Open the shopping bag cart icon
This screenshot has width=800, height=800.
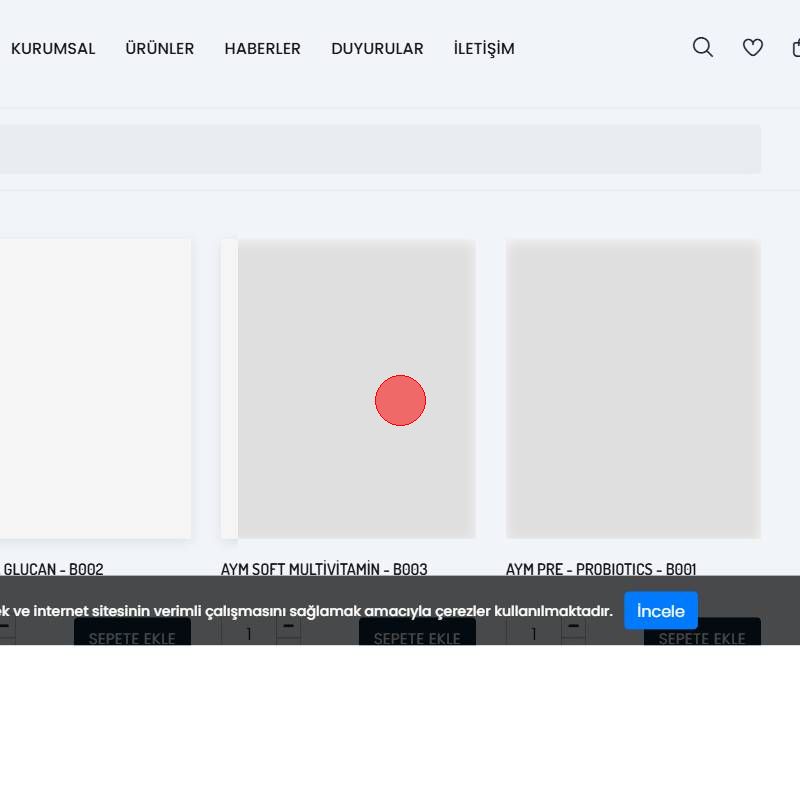tap(796, 47)
